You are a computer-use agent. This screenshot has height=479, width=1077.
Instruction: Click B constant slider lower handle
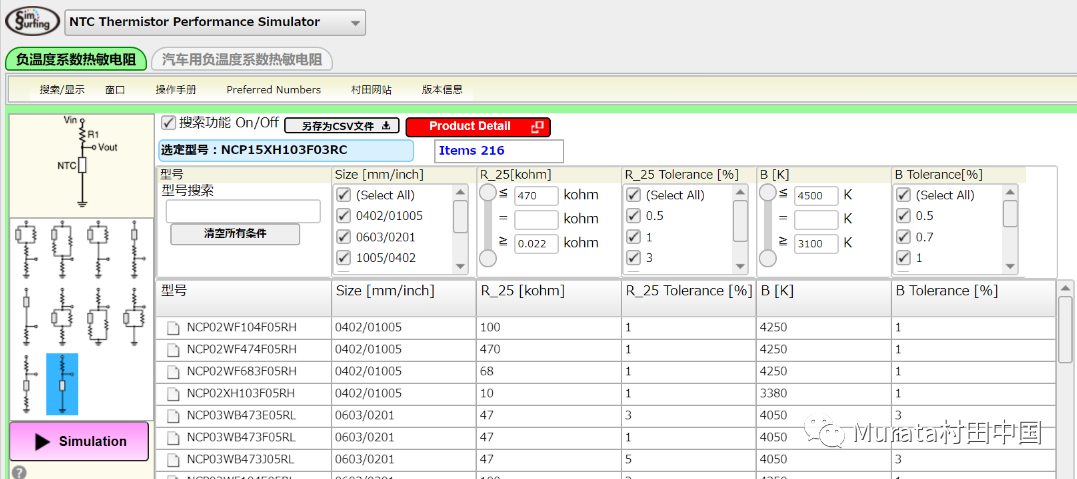[x=767, y=258]
